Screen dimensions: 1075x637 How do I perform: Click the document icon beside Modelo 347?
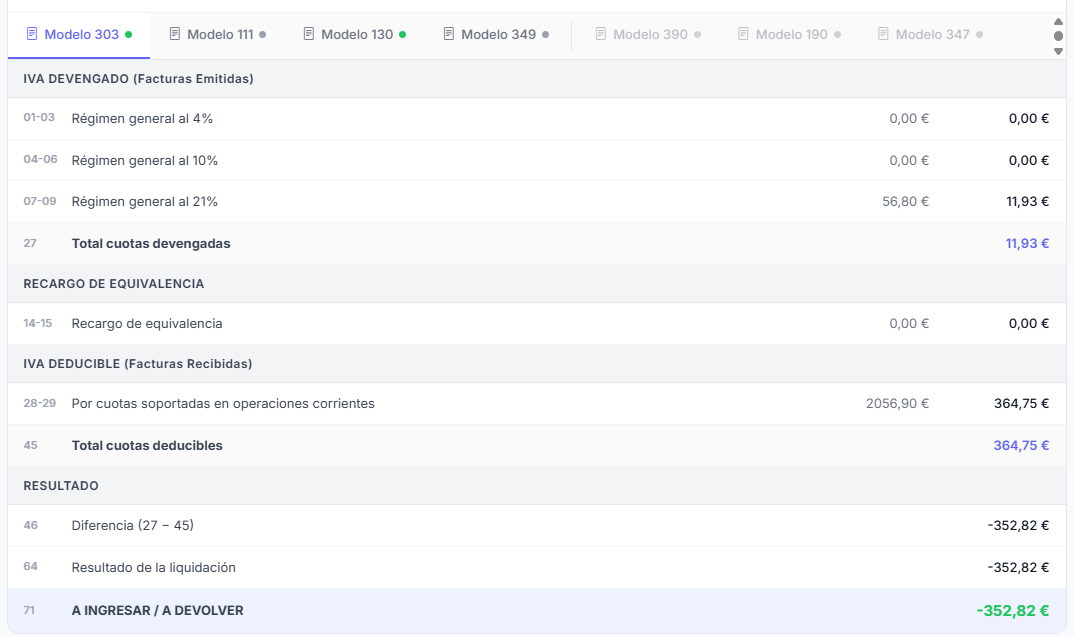click(x=883, y=34)
